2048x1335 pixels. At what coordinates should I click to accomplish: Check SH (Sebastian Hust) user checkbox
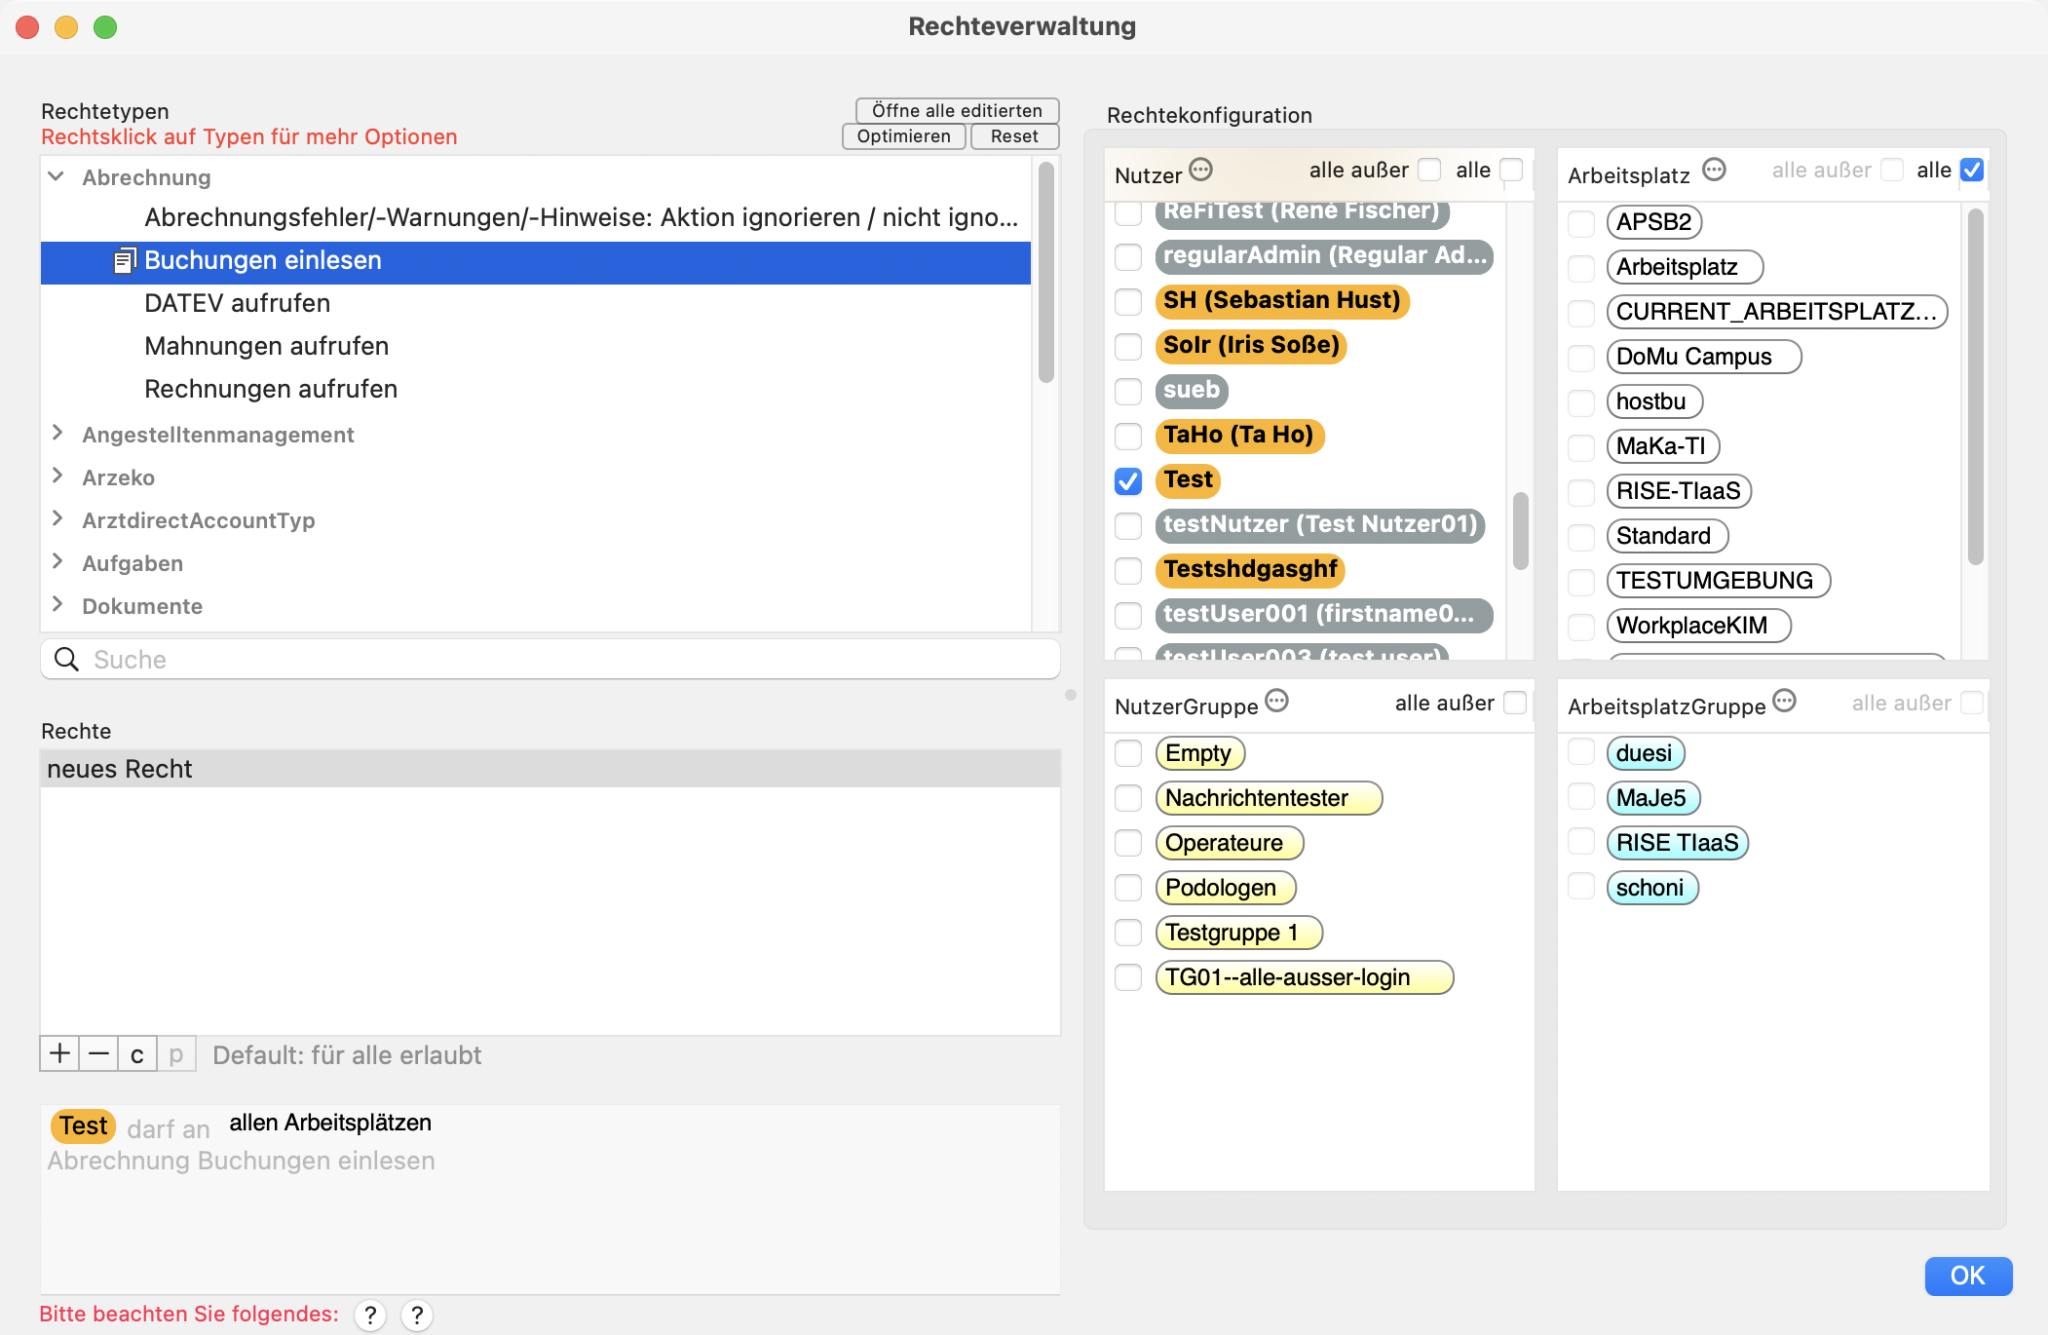click(x=1128, y=302)
